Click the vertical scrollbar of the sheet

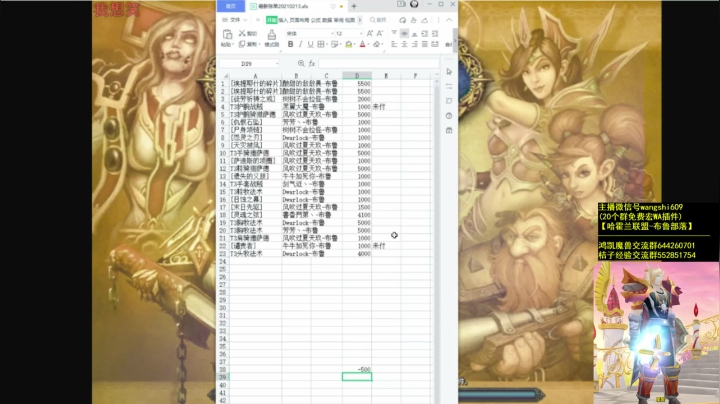tap(436, 239)
